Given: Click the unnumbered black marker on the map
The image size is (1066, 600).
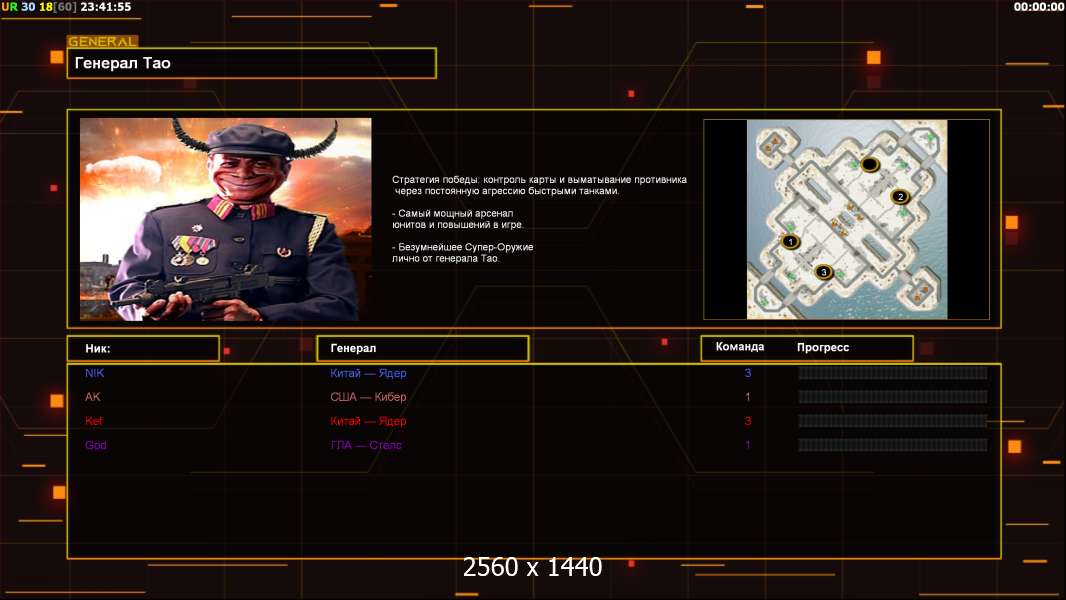Looking at the screenshot, I should 870,164.
